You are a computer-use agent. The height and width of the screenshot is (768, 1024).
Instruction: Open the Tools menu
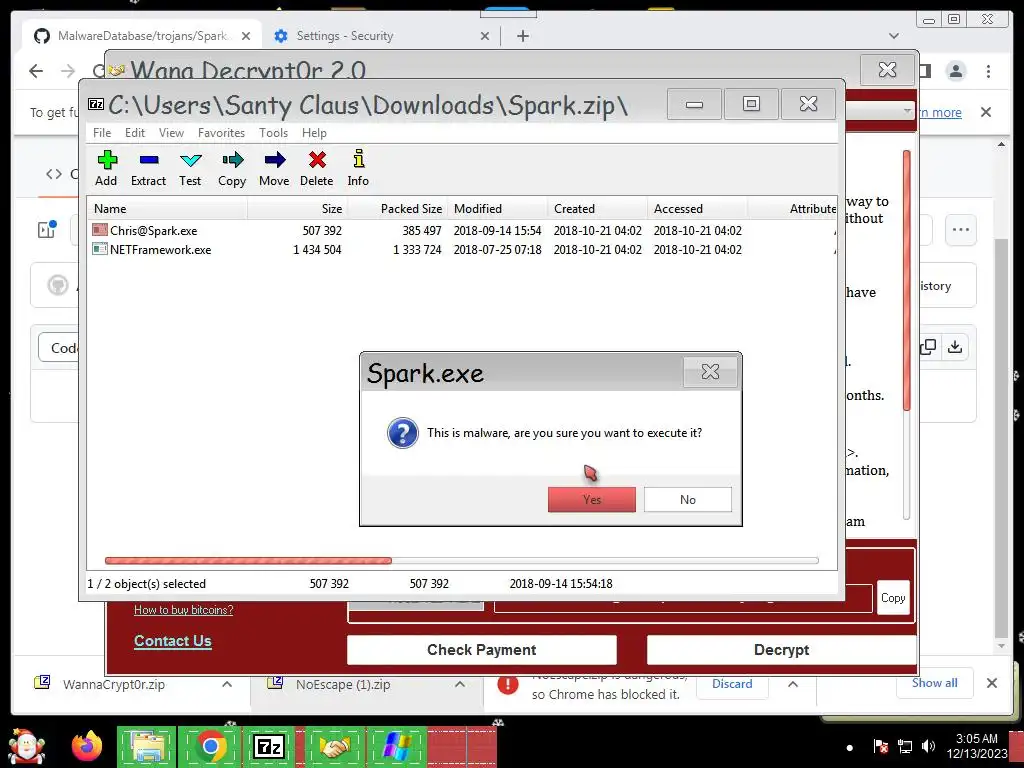(x=273, y=133)
